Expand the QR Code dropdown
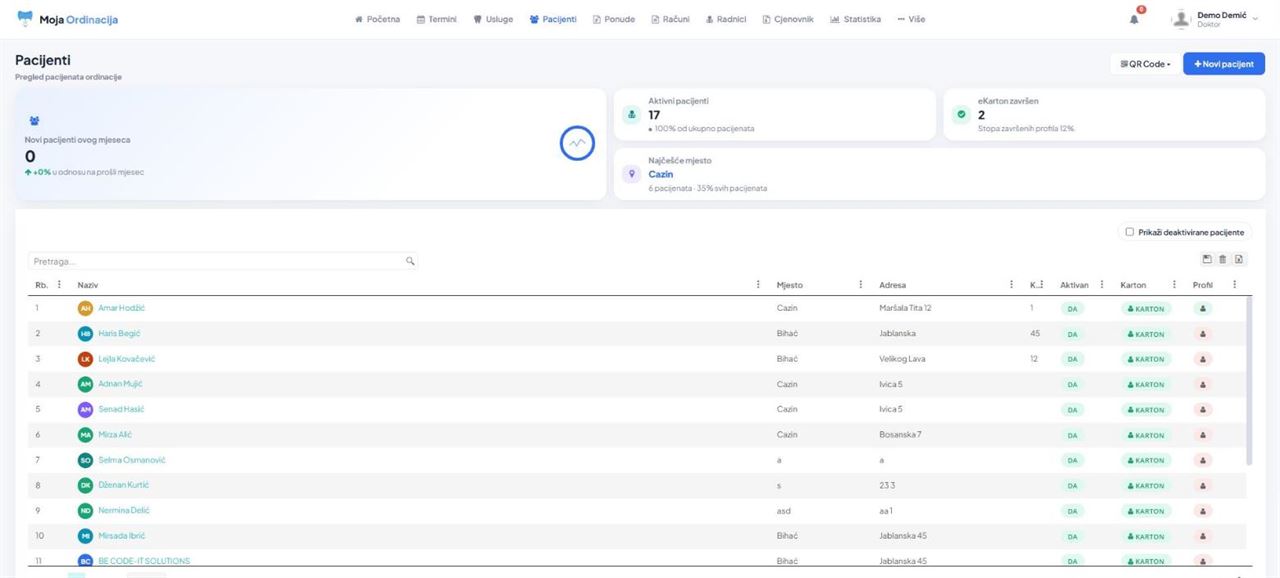 (x=1145, y=64)
